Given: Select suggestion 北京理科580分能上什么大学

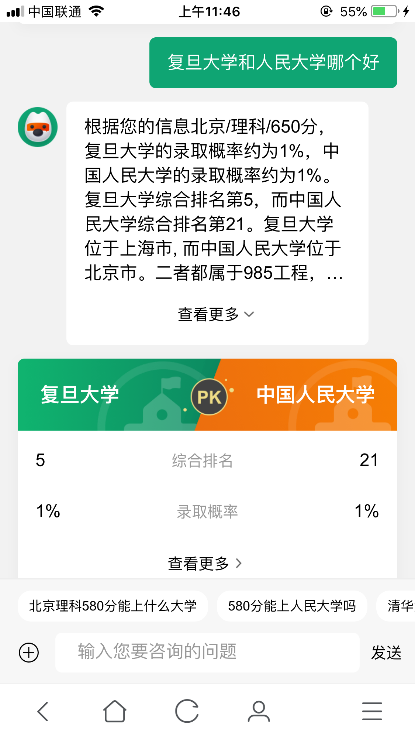Looking at the screenshot, I should [113, 606].
